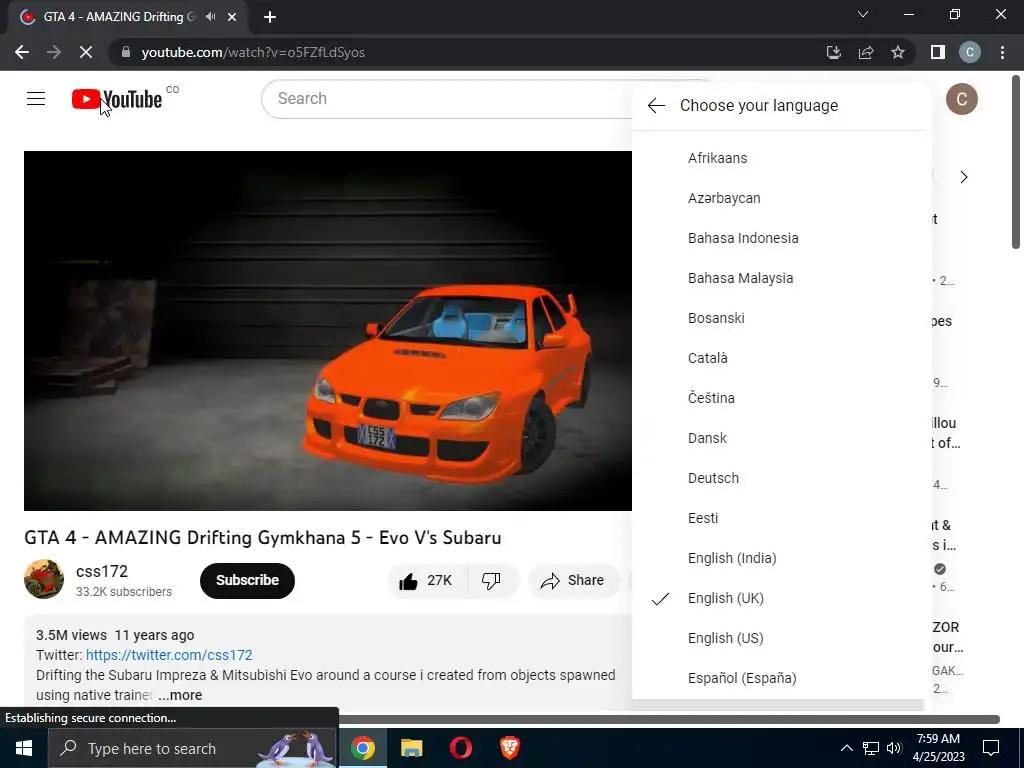1024x768 pixels.
Task: Click the share this page icon in address bar
Action: 866,52
